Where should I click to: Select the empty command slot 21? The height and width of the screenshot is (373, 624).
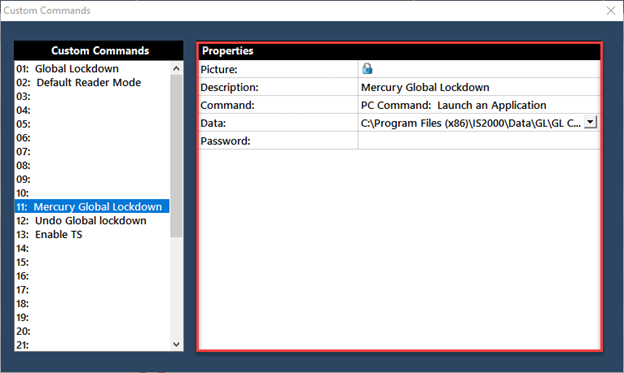92,345
